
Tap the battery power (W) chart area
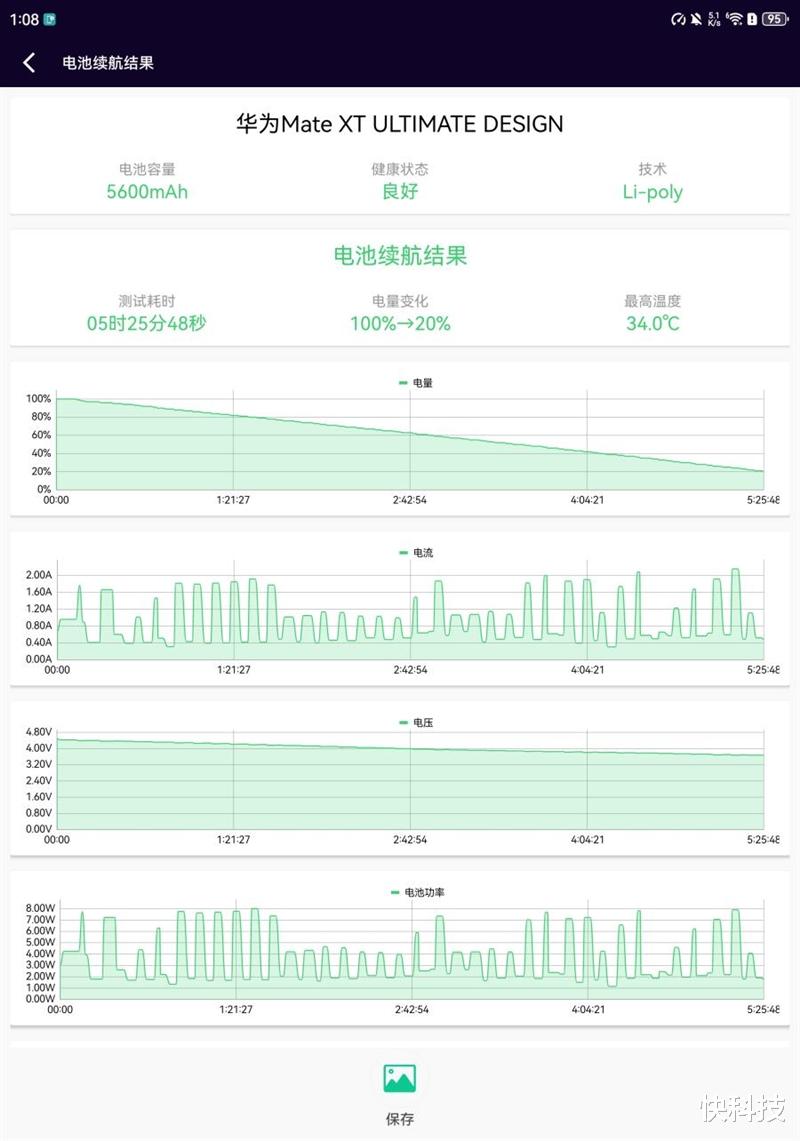click(412, 950)
